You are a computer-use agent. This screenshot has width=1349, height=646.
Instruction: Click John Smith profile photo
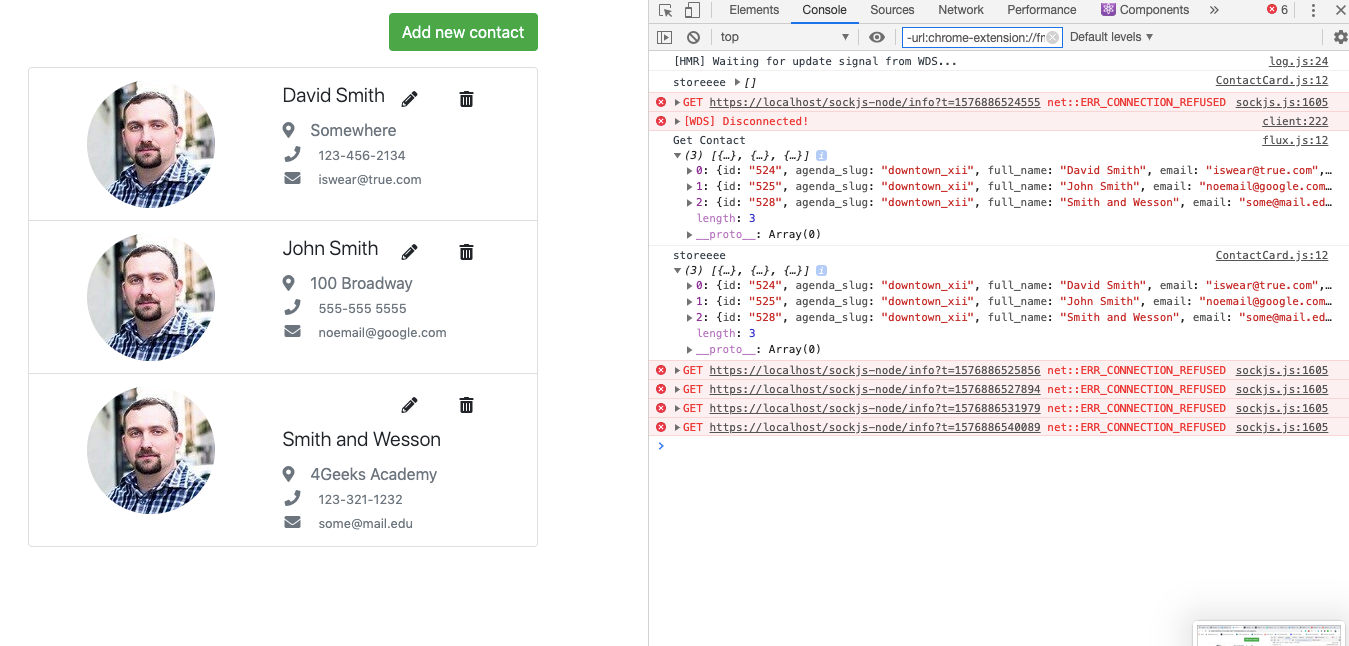click(151, 297)
